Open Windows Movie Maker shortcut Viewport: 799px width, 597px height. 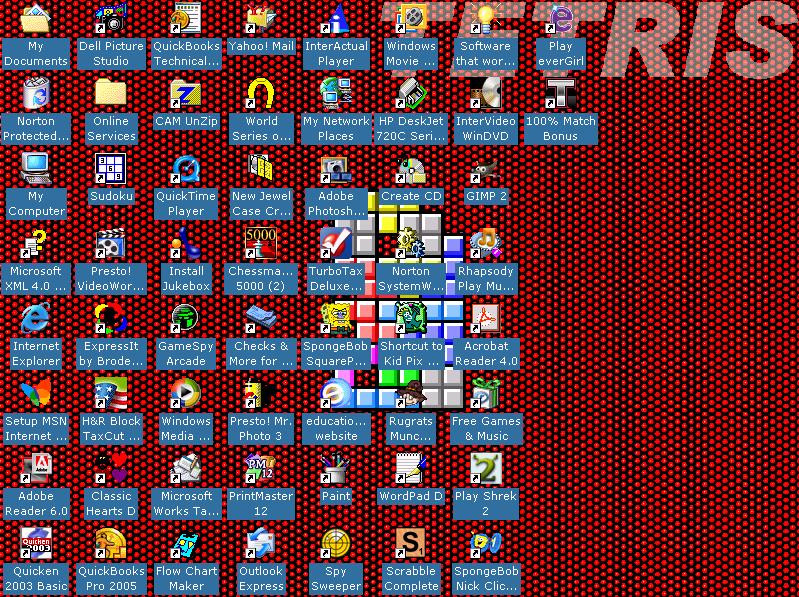click(411, 19)
